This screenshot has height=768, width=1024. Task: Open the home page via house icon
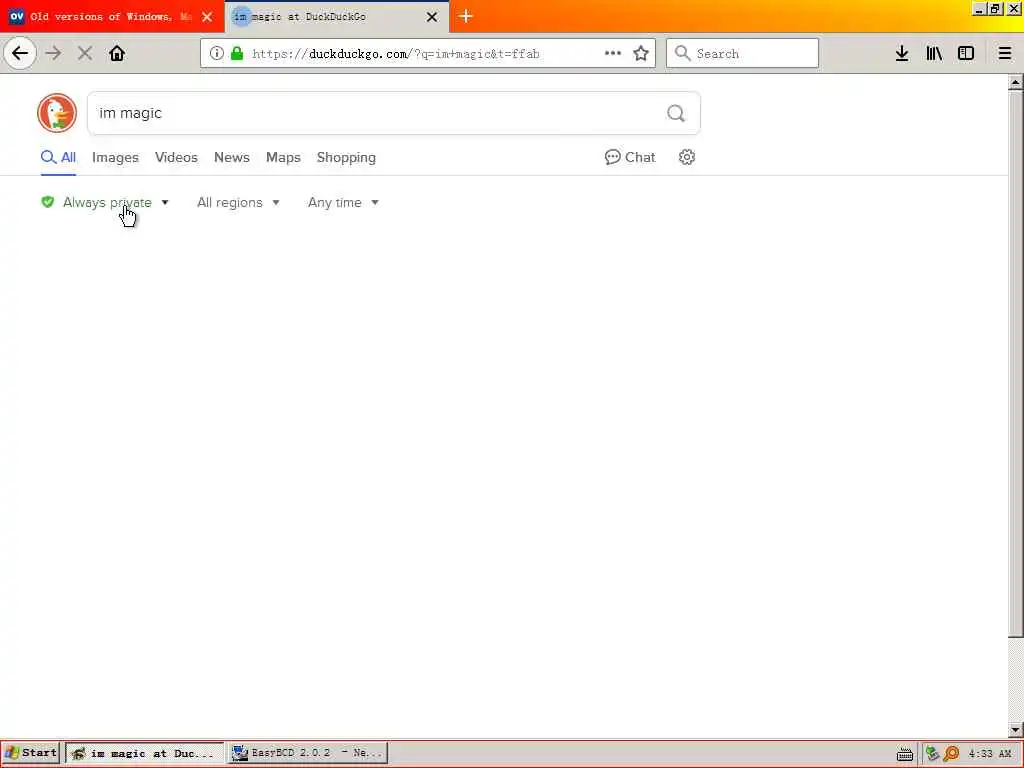tap(117, 53)
